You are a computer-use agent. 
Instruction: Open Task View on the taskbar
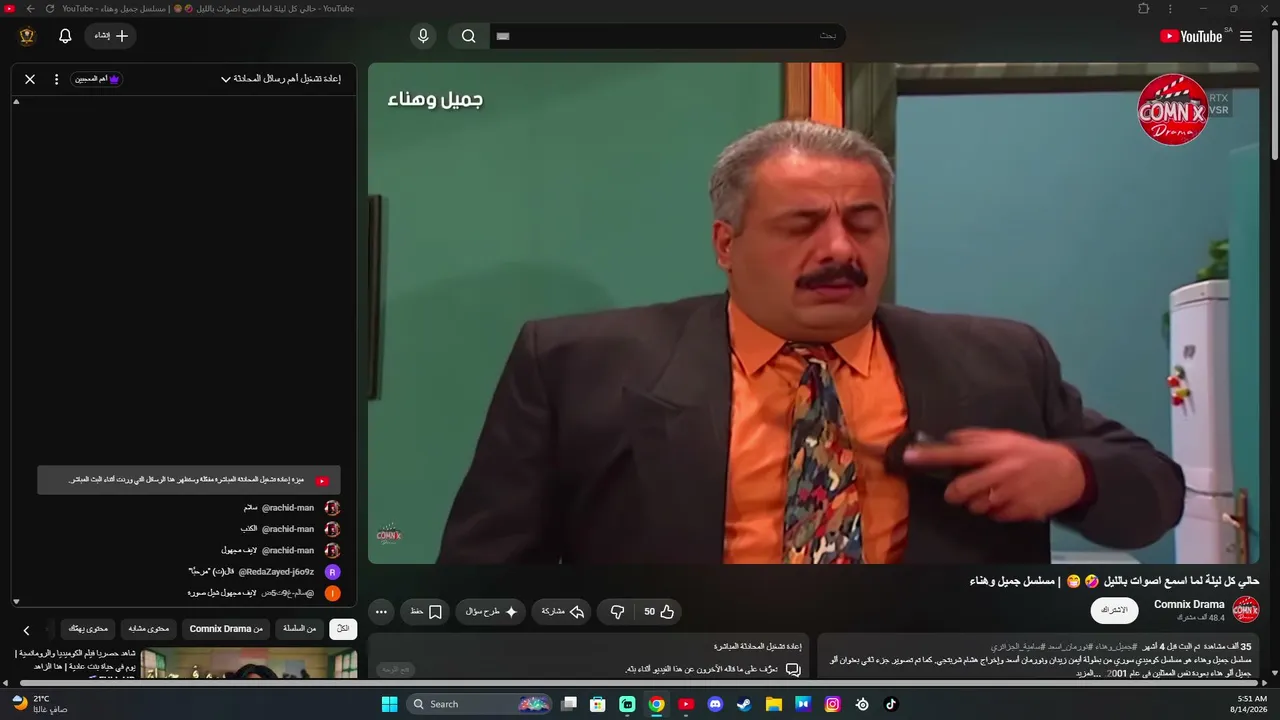tap(569, 704)
